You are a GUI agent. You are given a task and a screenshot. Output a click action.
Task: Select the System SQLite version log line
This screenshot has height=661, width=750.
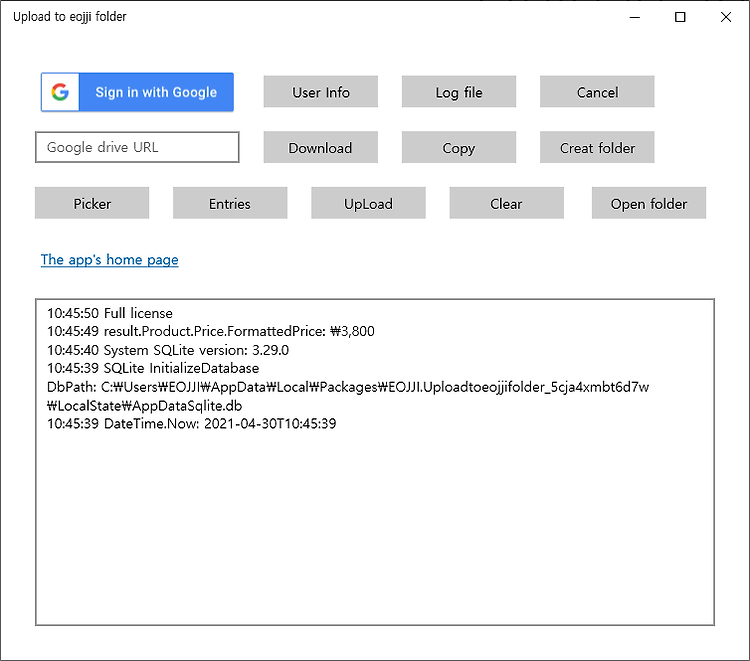pos(168,350)
